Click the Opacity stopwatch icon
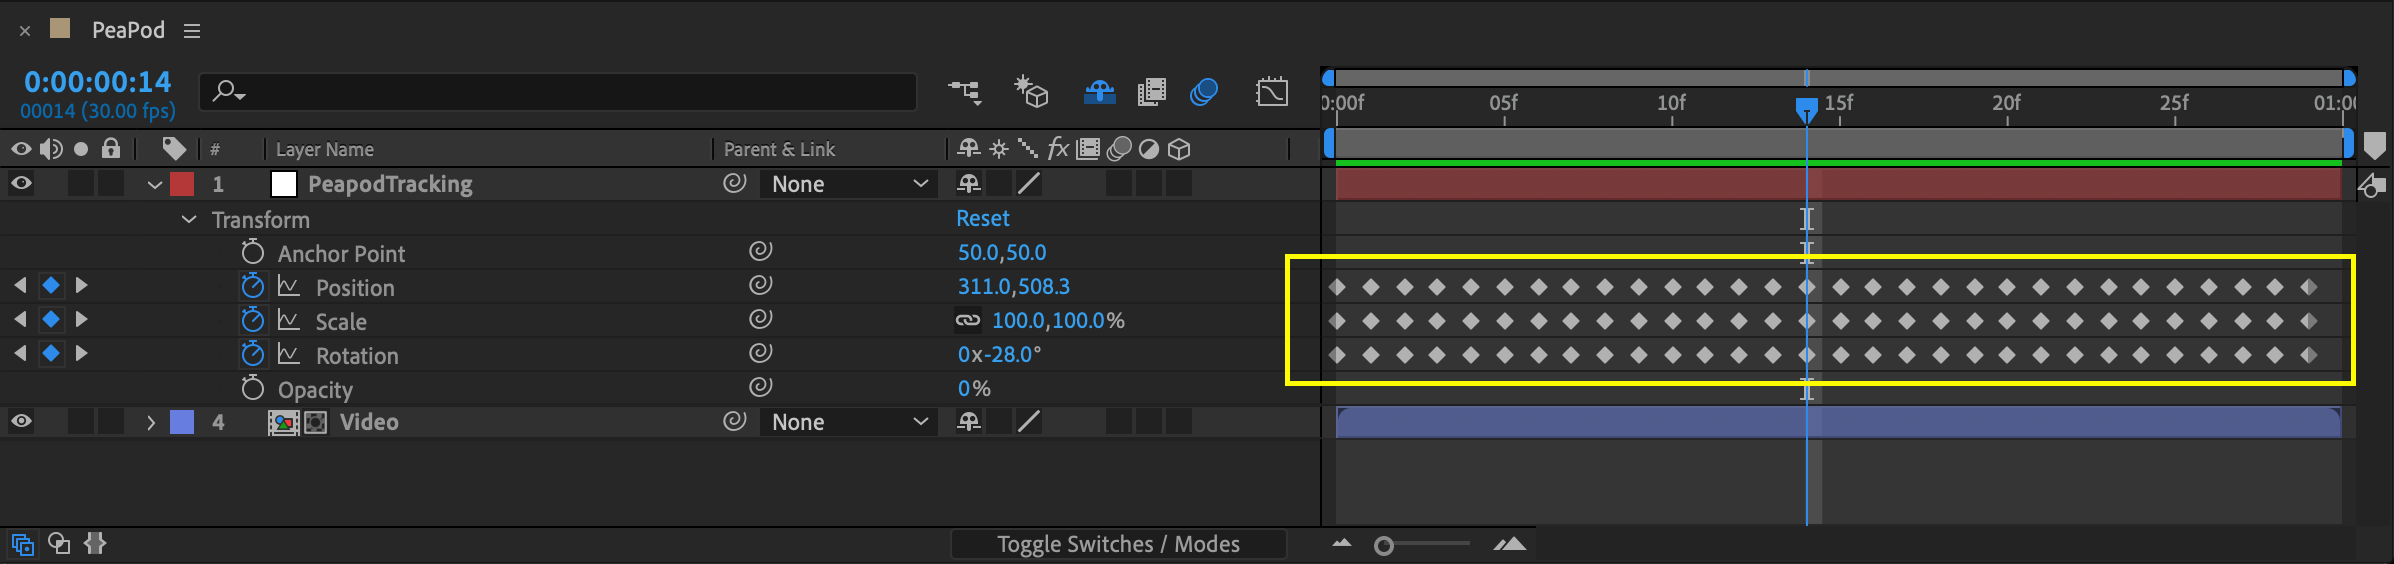Screen dimensions: 2394x564 point(253,389)
